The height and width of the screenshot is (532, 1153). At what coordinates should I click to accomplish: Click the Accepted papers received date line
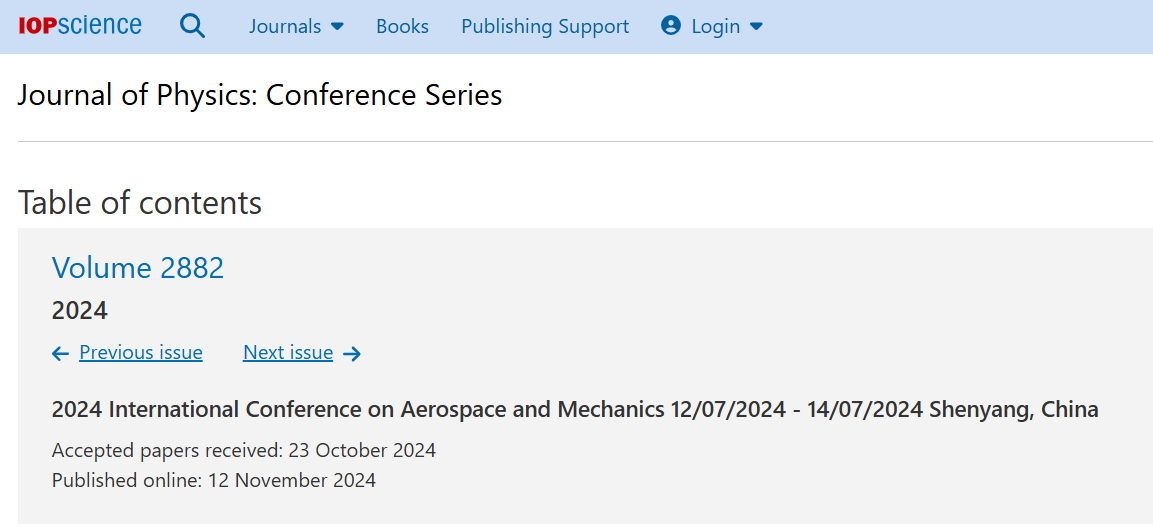[243, 450]
